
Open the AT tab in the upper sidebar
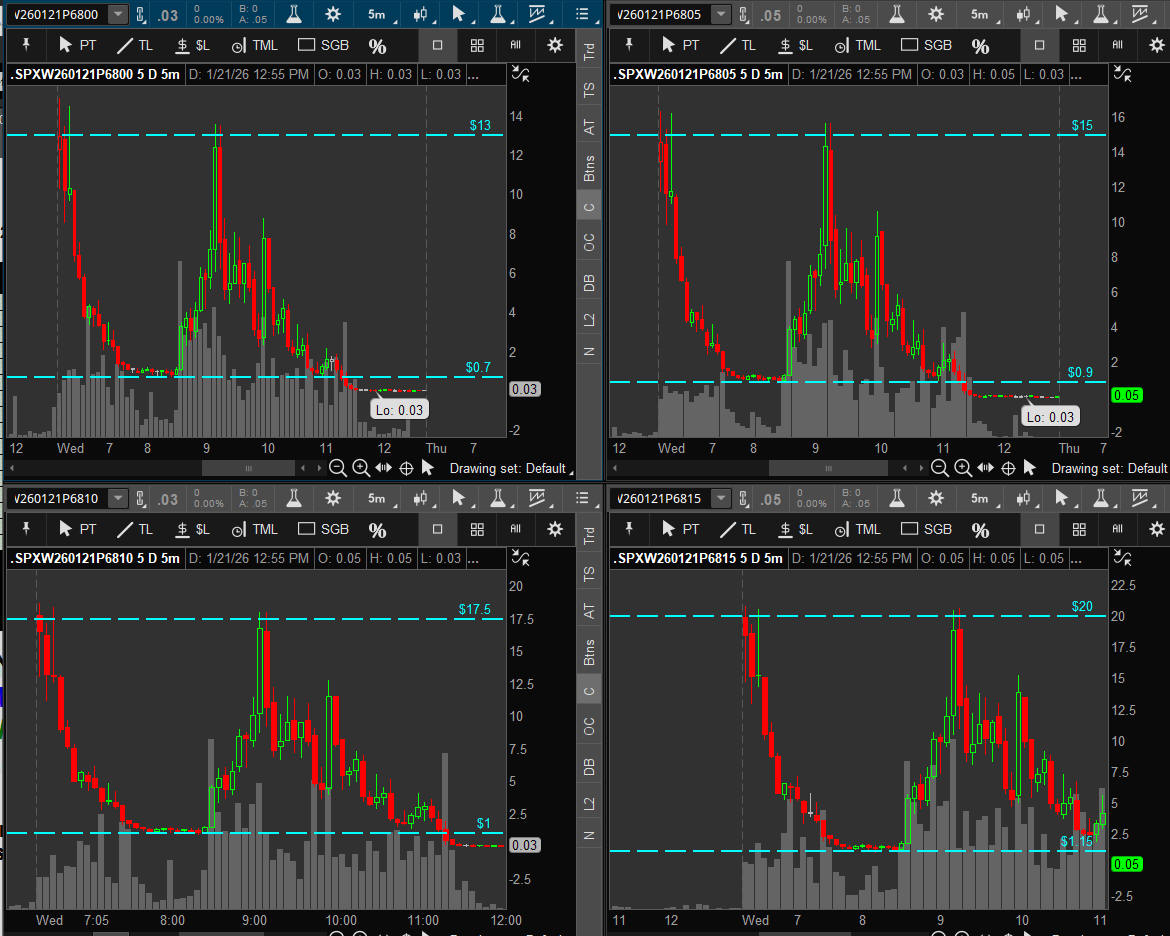(x=589, y=127)
